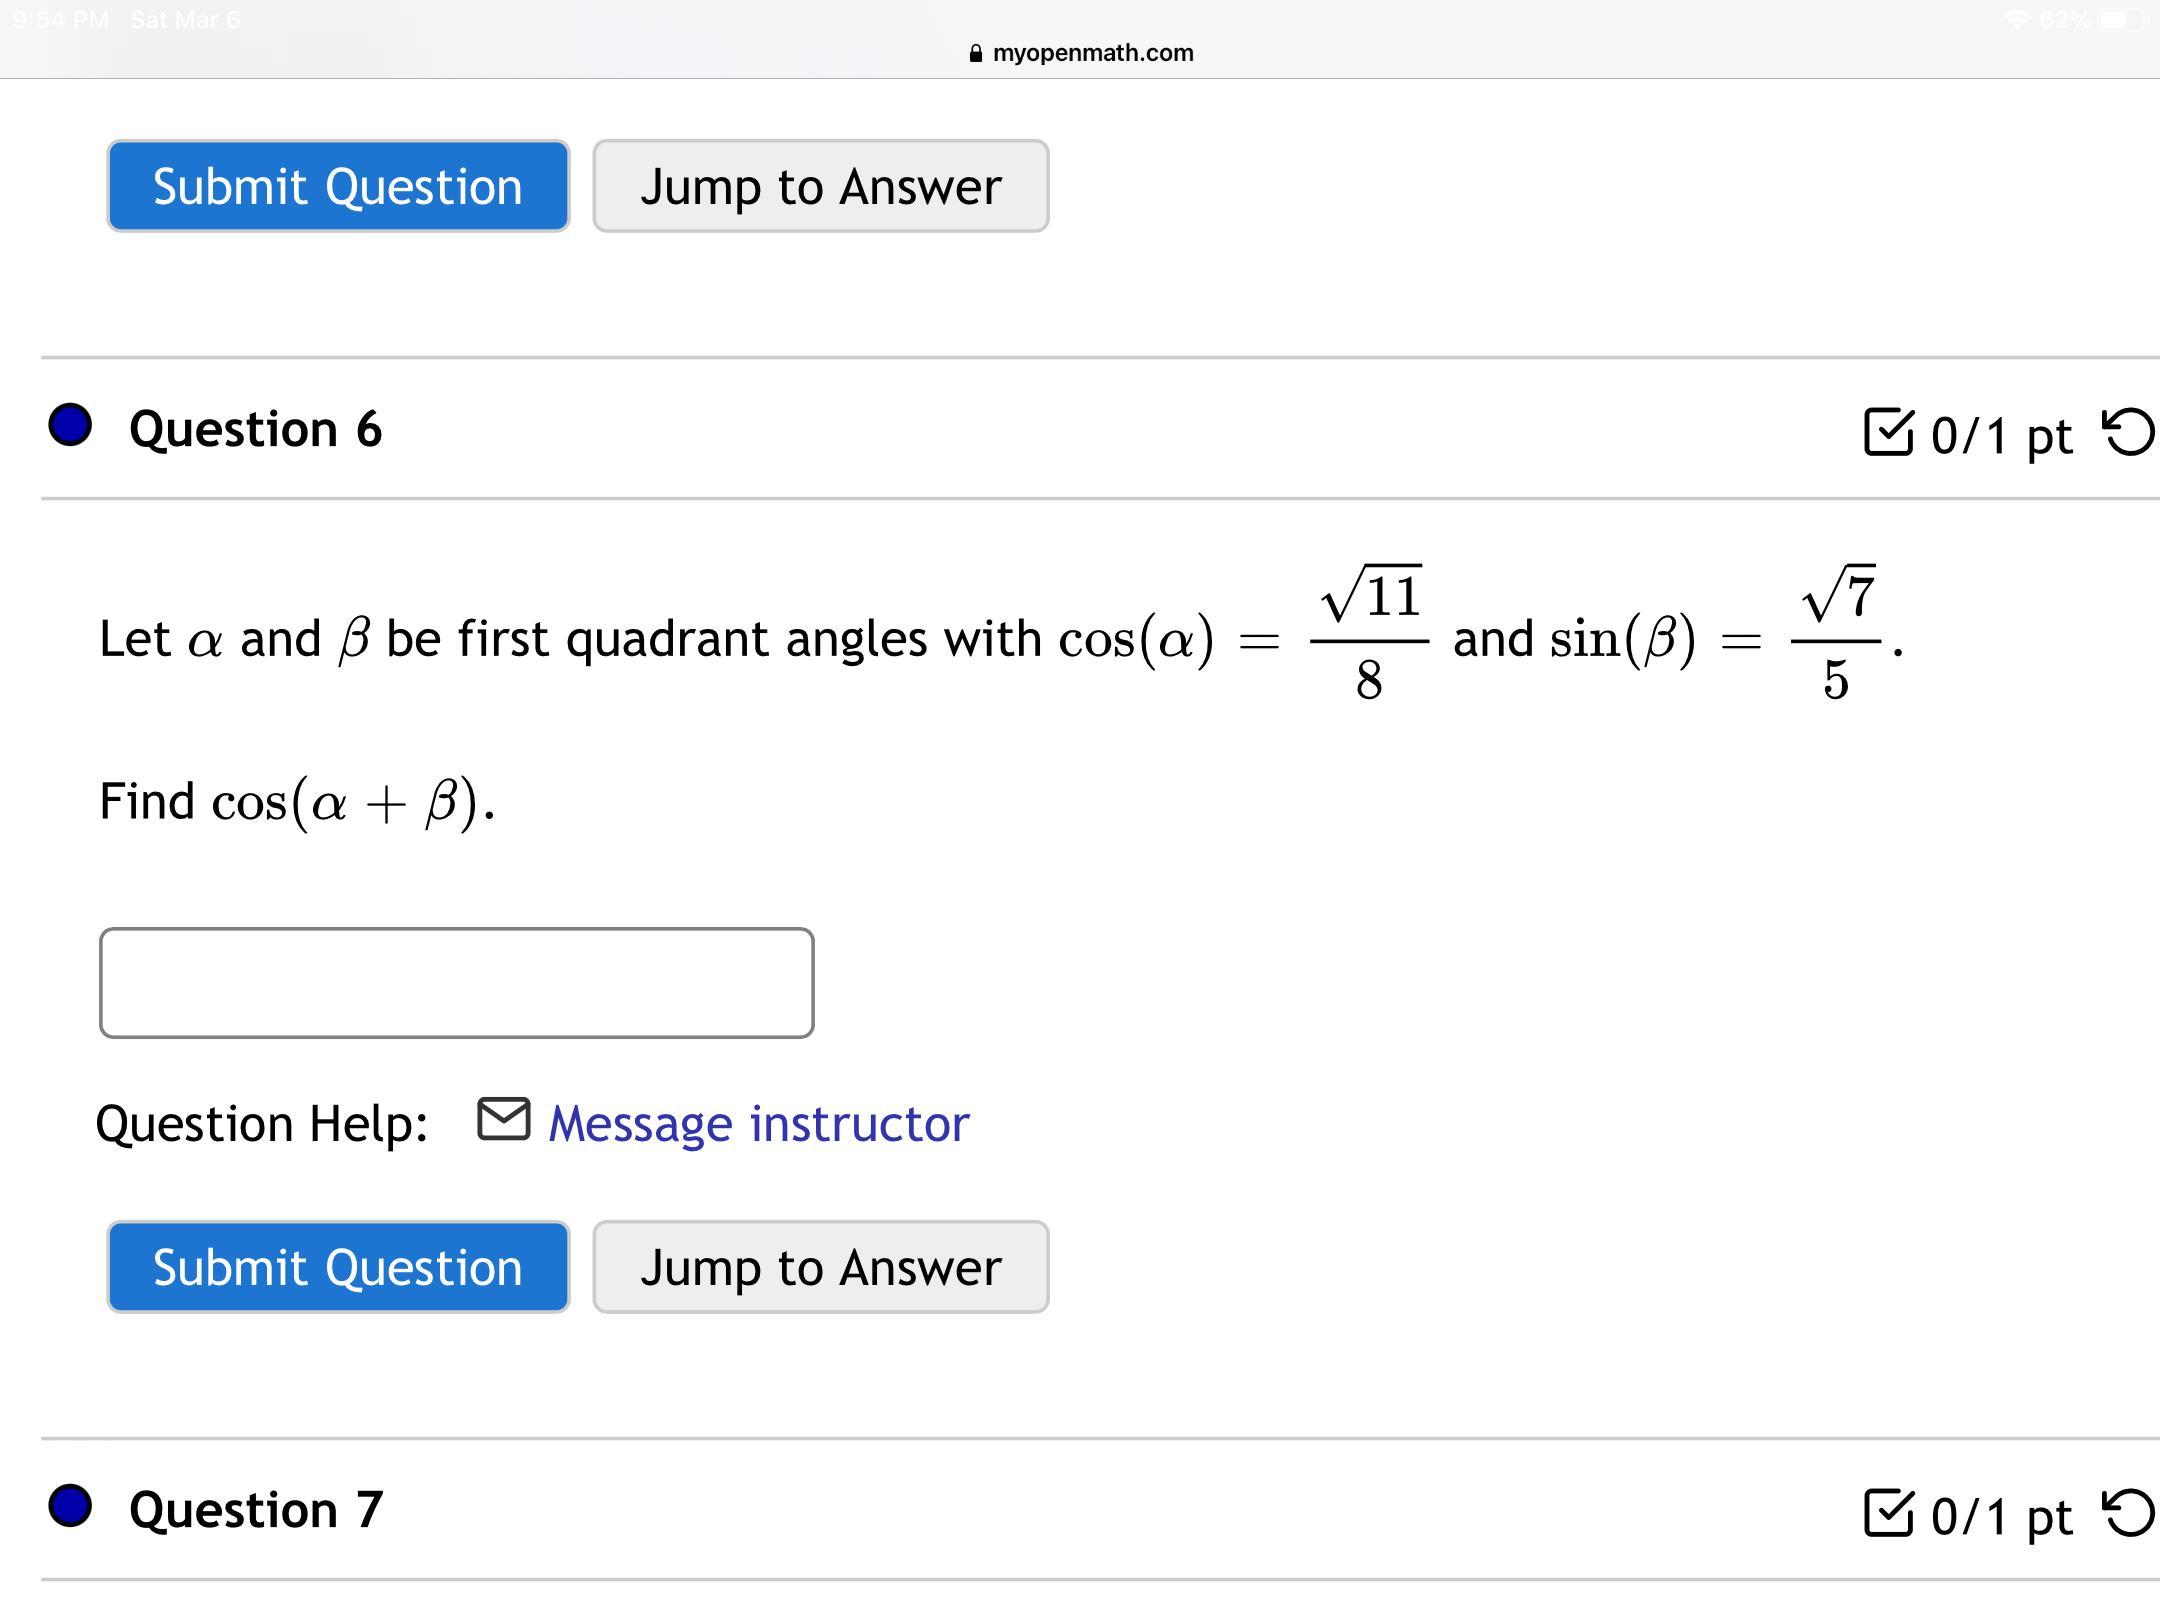Select the Question 7 heading
Viewport: 2160px width, 1620px height.
click(x=255, y=1509)
